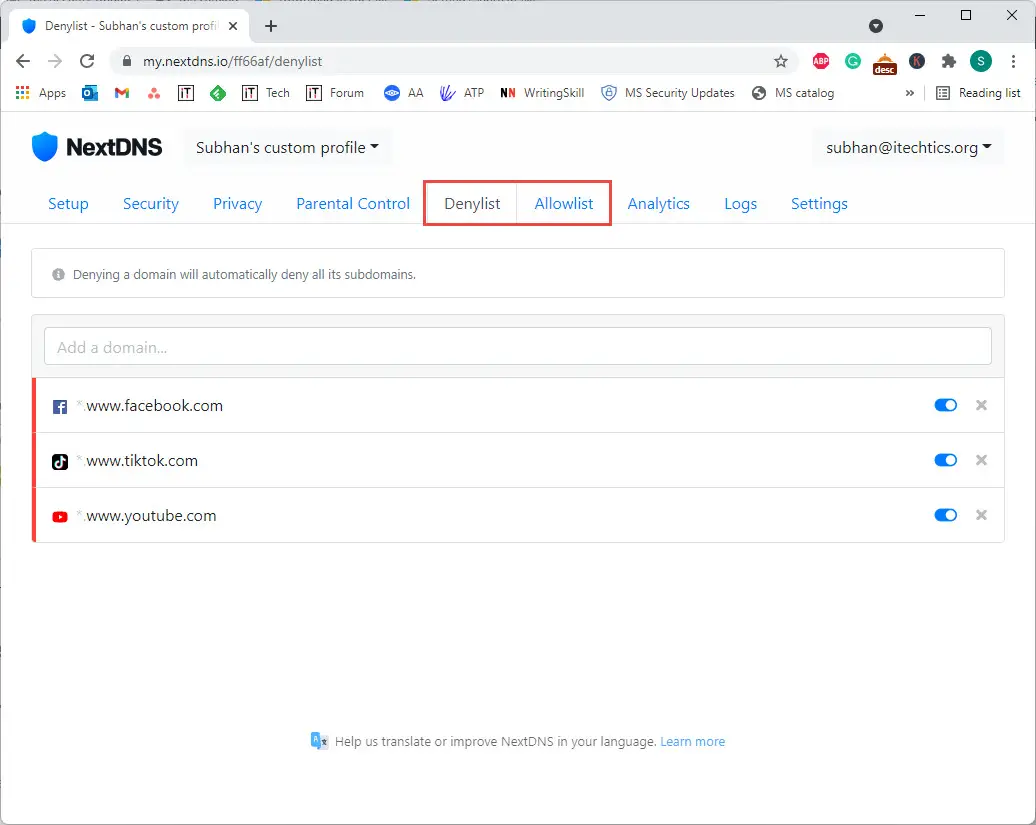1036x825 pixels.
Task: Switch to the Security tab
Action: [x=151, y=203]
